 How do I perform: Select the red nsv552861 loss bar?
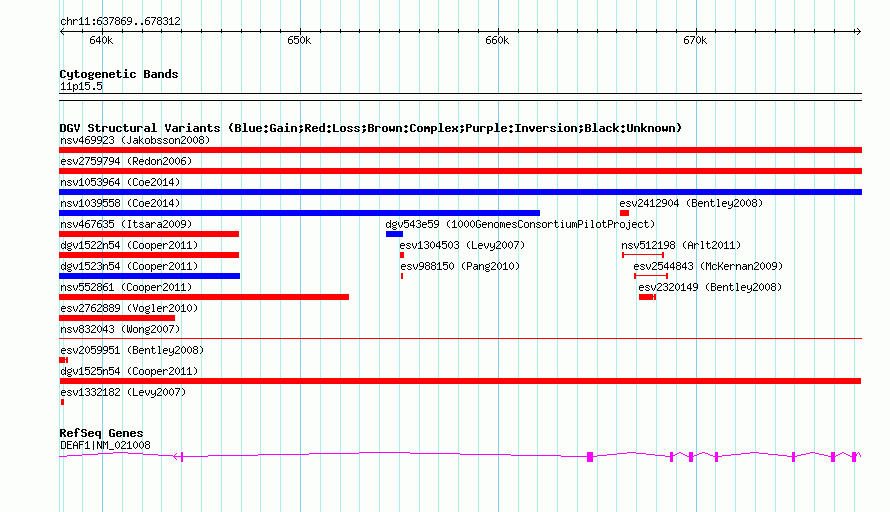pyautogui.click(x=204, y=297)
